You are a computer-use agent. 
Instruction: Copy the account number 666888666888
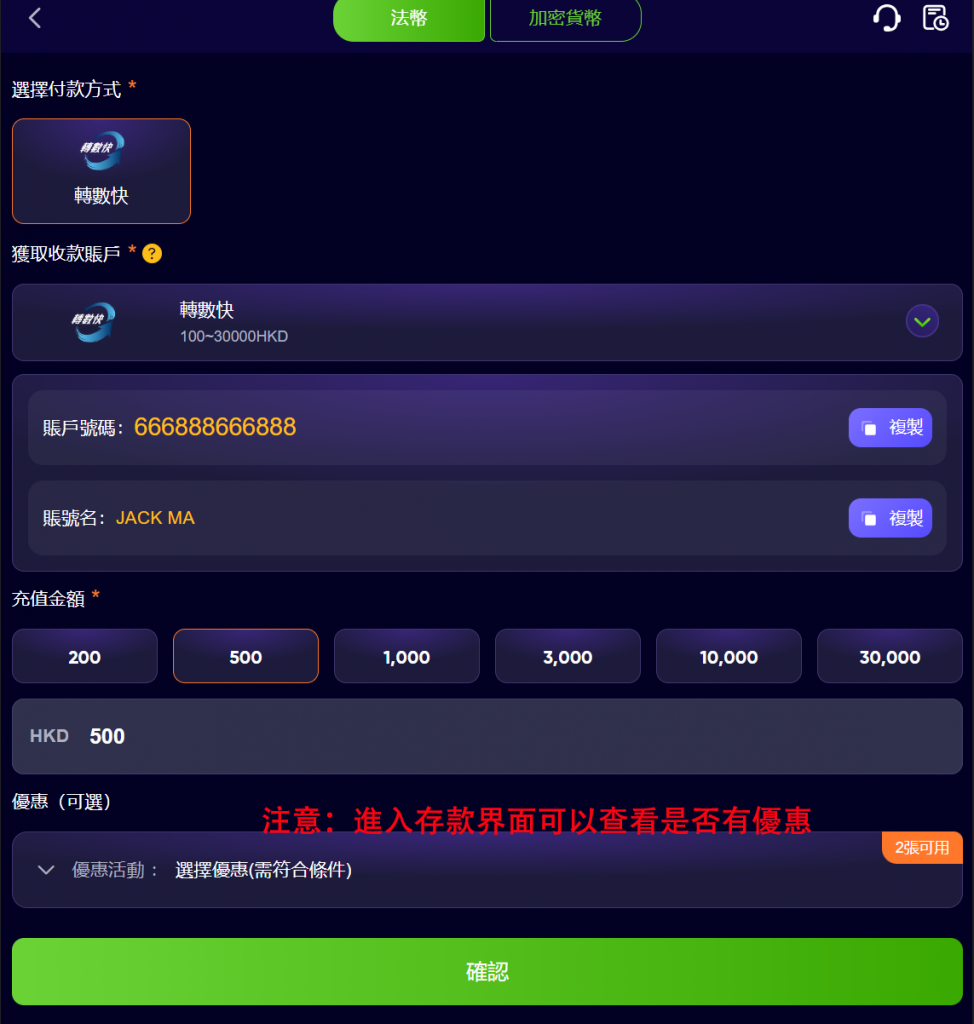[x=890, y=428]
